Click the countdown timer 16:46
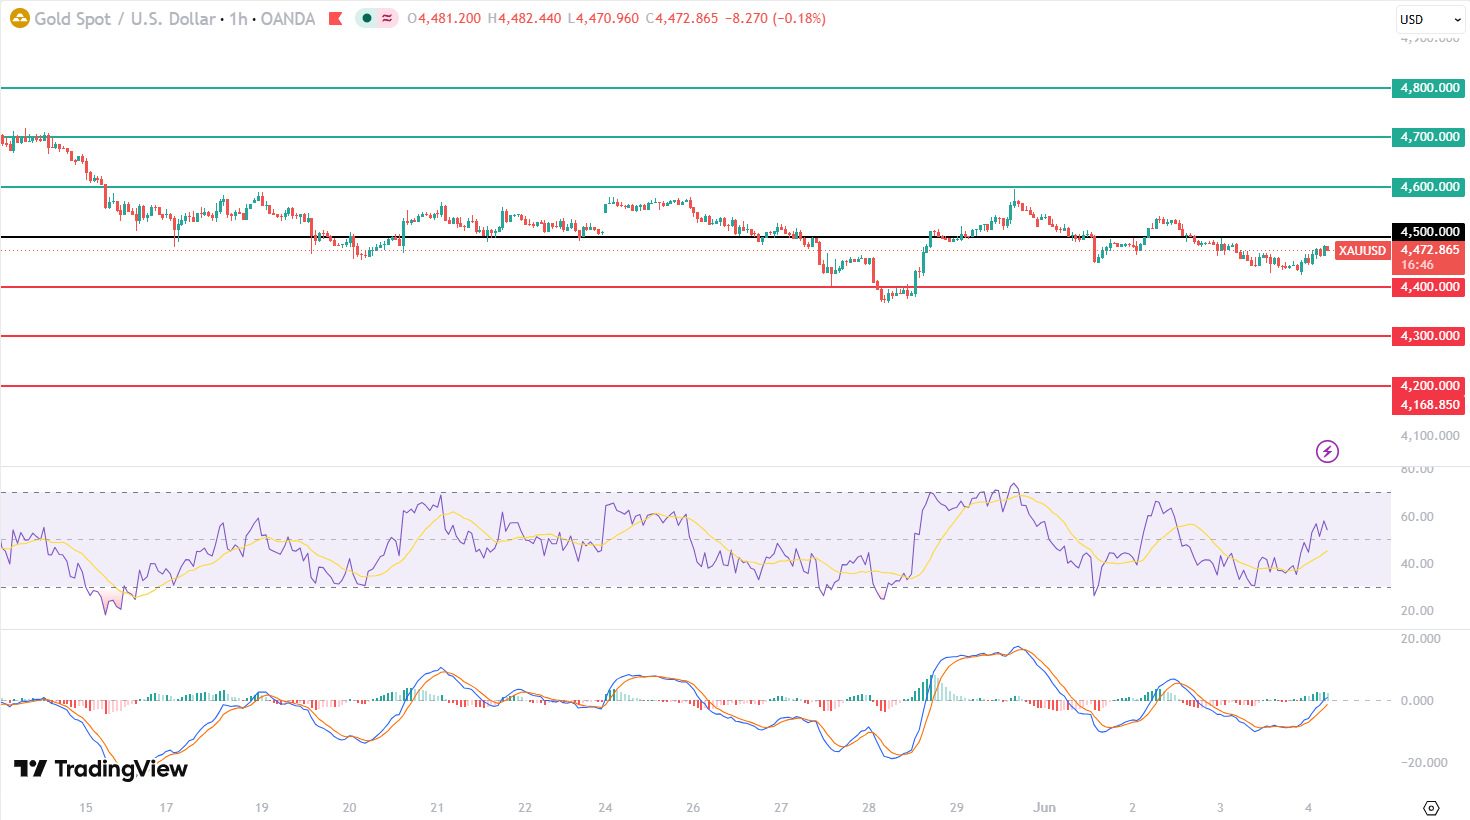Viewport: 1470px width, 820px height. pyautogui.click(x=1417, y=265)
